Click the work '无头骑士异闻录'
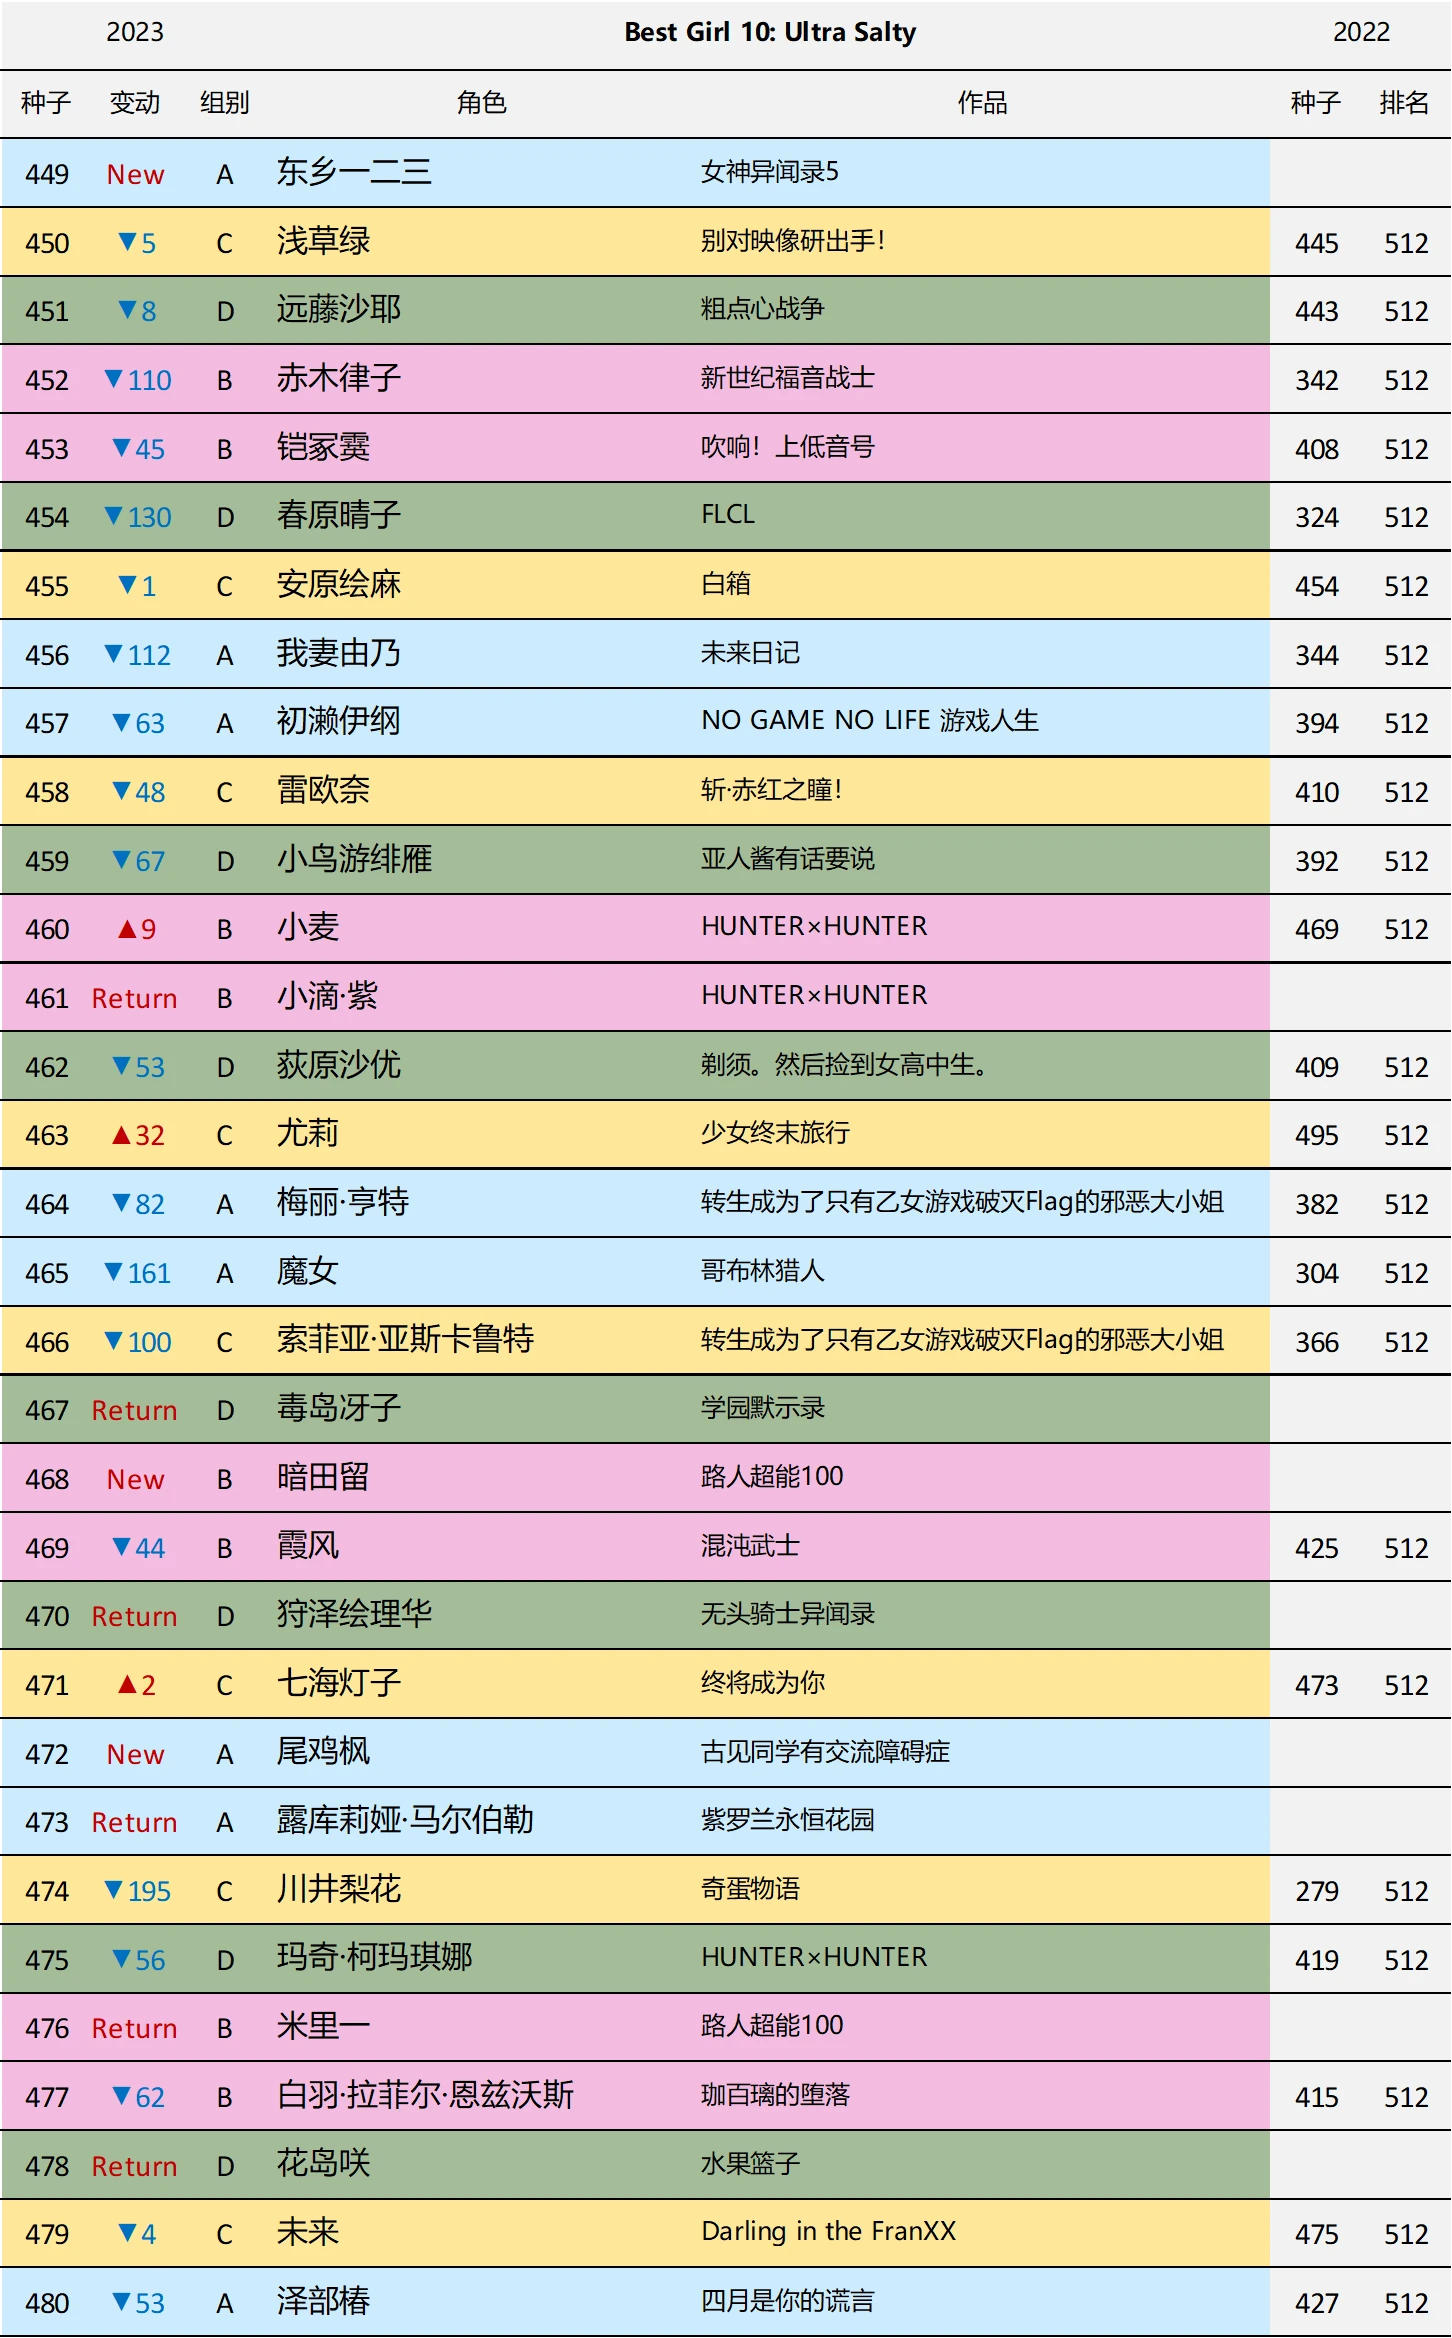 tap(787, 1614)
